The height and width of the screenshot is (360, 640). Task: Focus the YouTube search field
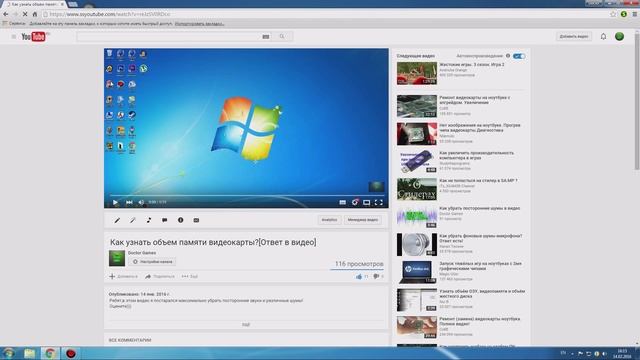pyautogui.click(x=168, y=37)
